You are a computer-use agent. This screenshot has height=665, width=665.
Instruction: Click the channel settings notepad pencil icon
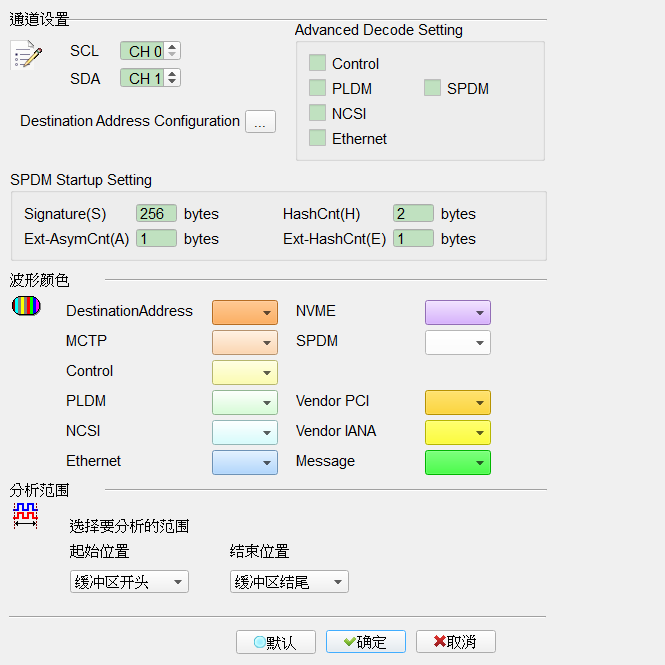26,54
